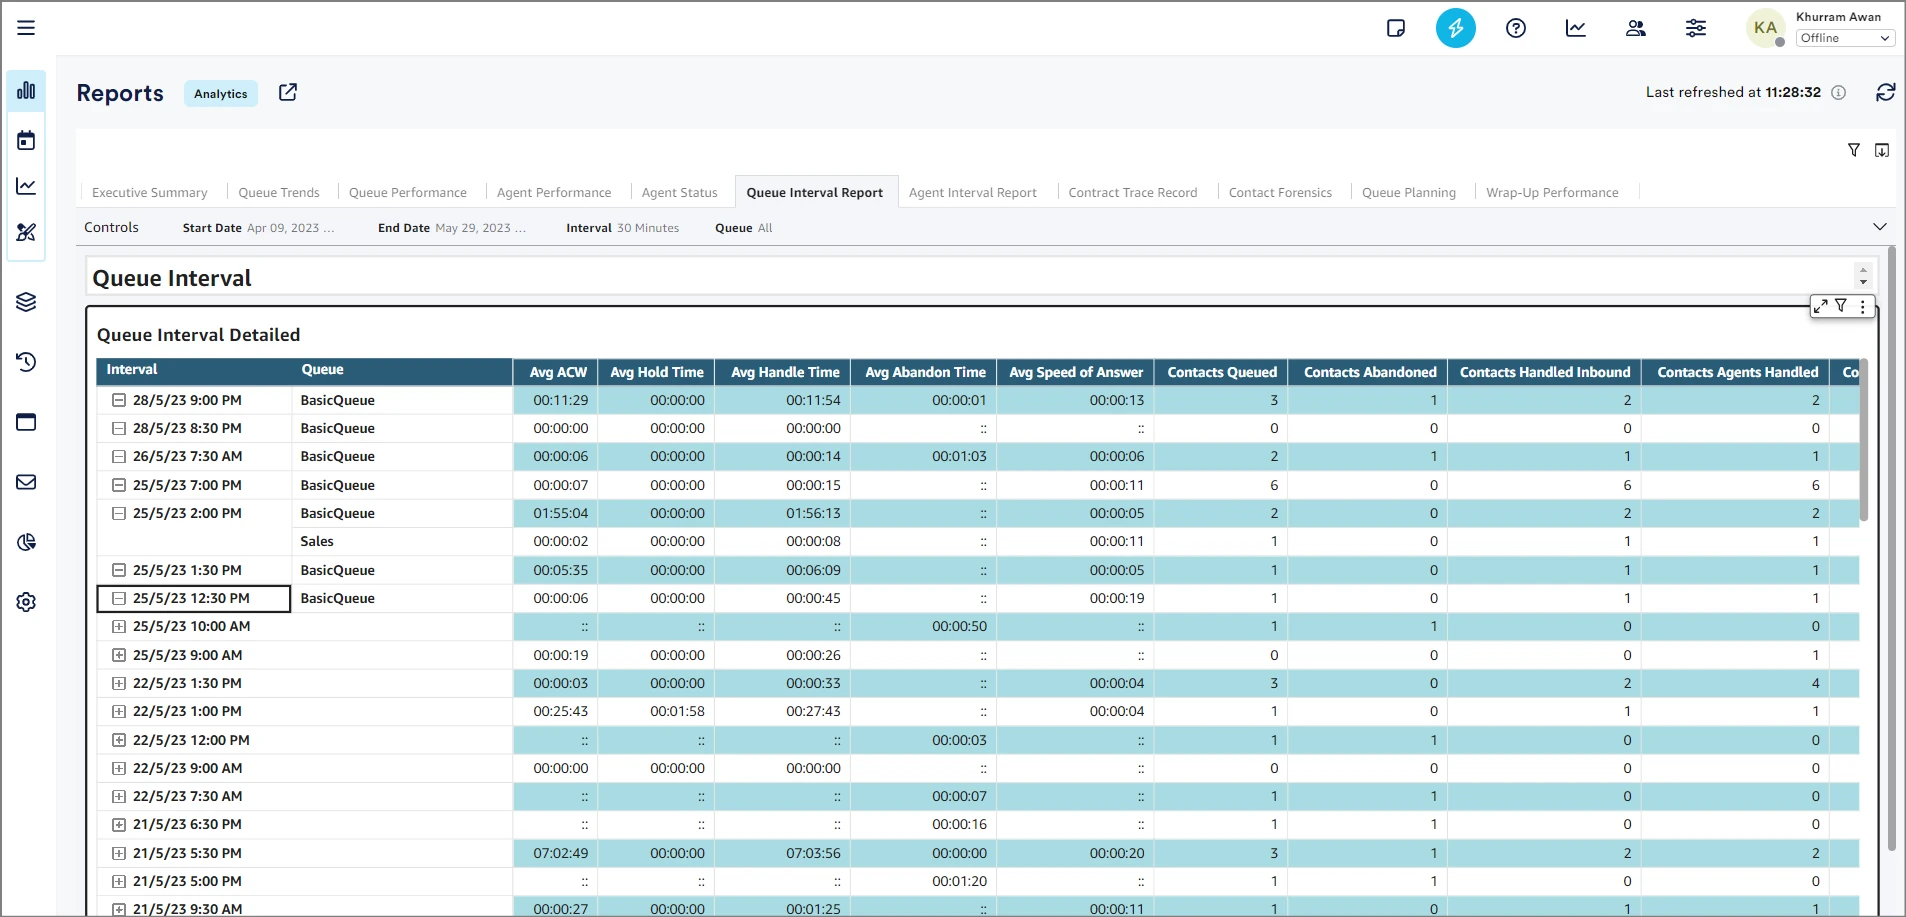The image size is (1906, 917).
Task: Click the settings gear in sidebar
Action: [x=26, y=602]
